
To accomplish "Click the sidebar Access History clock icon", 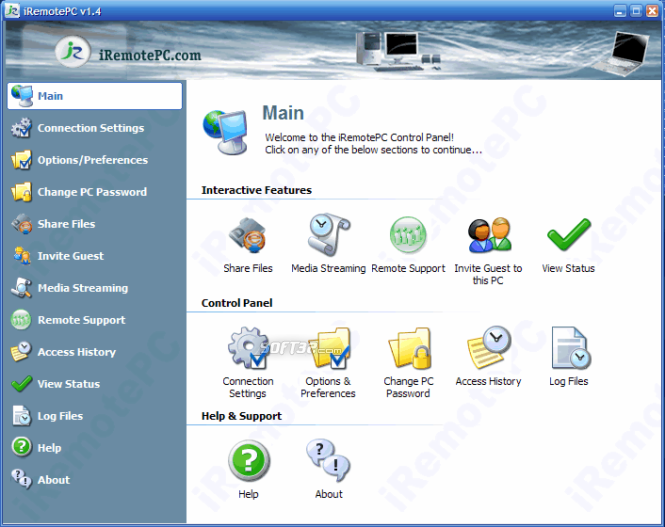I will [x=21, y=352].
